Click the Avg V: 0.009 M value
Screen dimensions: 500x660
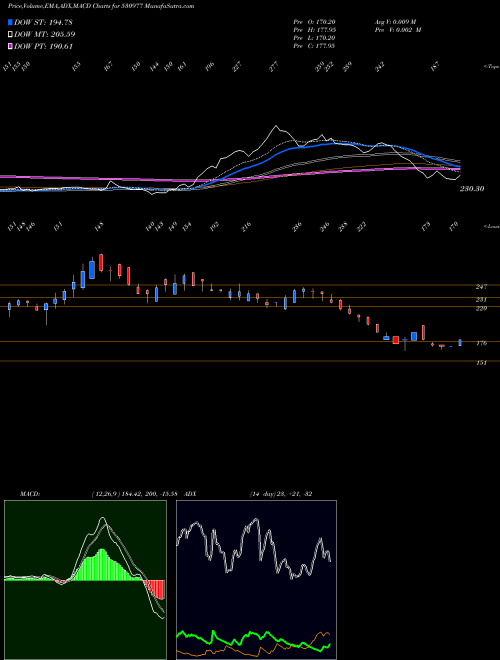click(395, 22)
